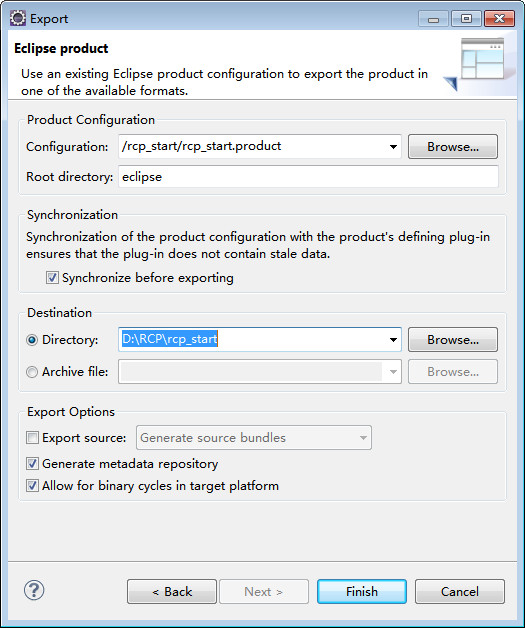
Task: Click Browse next to Configuration field
Action: pyautogui.click(x=453, y=147)
